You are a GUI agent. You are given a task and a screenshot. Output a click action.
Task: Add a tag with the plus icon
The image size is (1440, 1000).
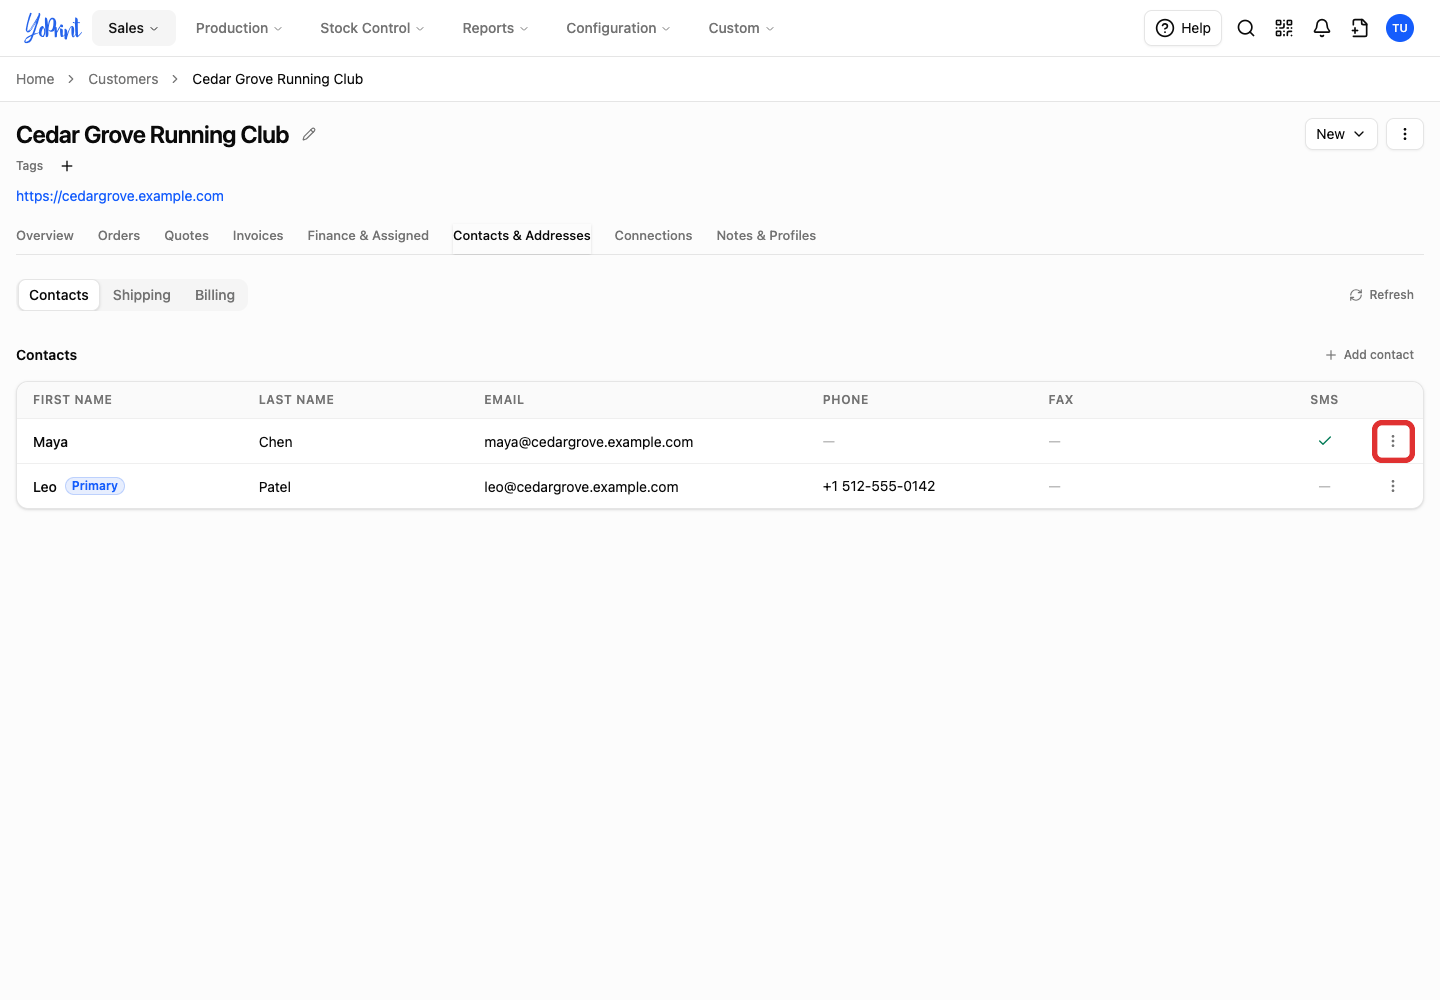(x=67, y=166)
